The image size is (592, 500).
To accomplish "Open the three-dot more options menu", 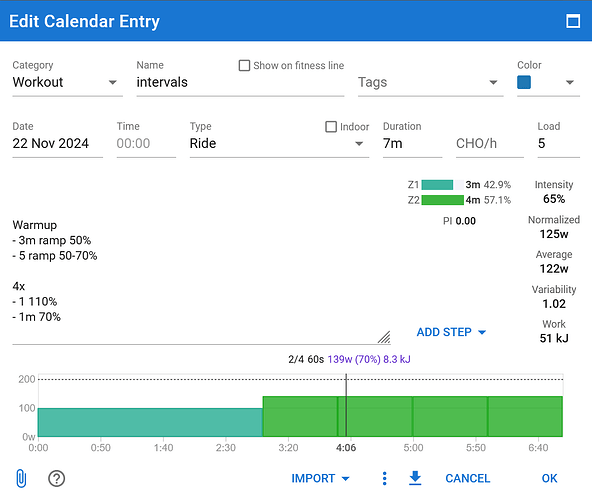I will click(x=384, y=478).
